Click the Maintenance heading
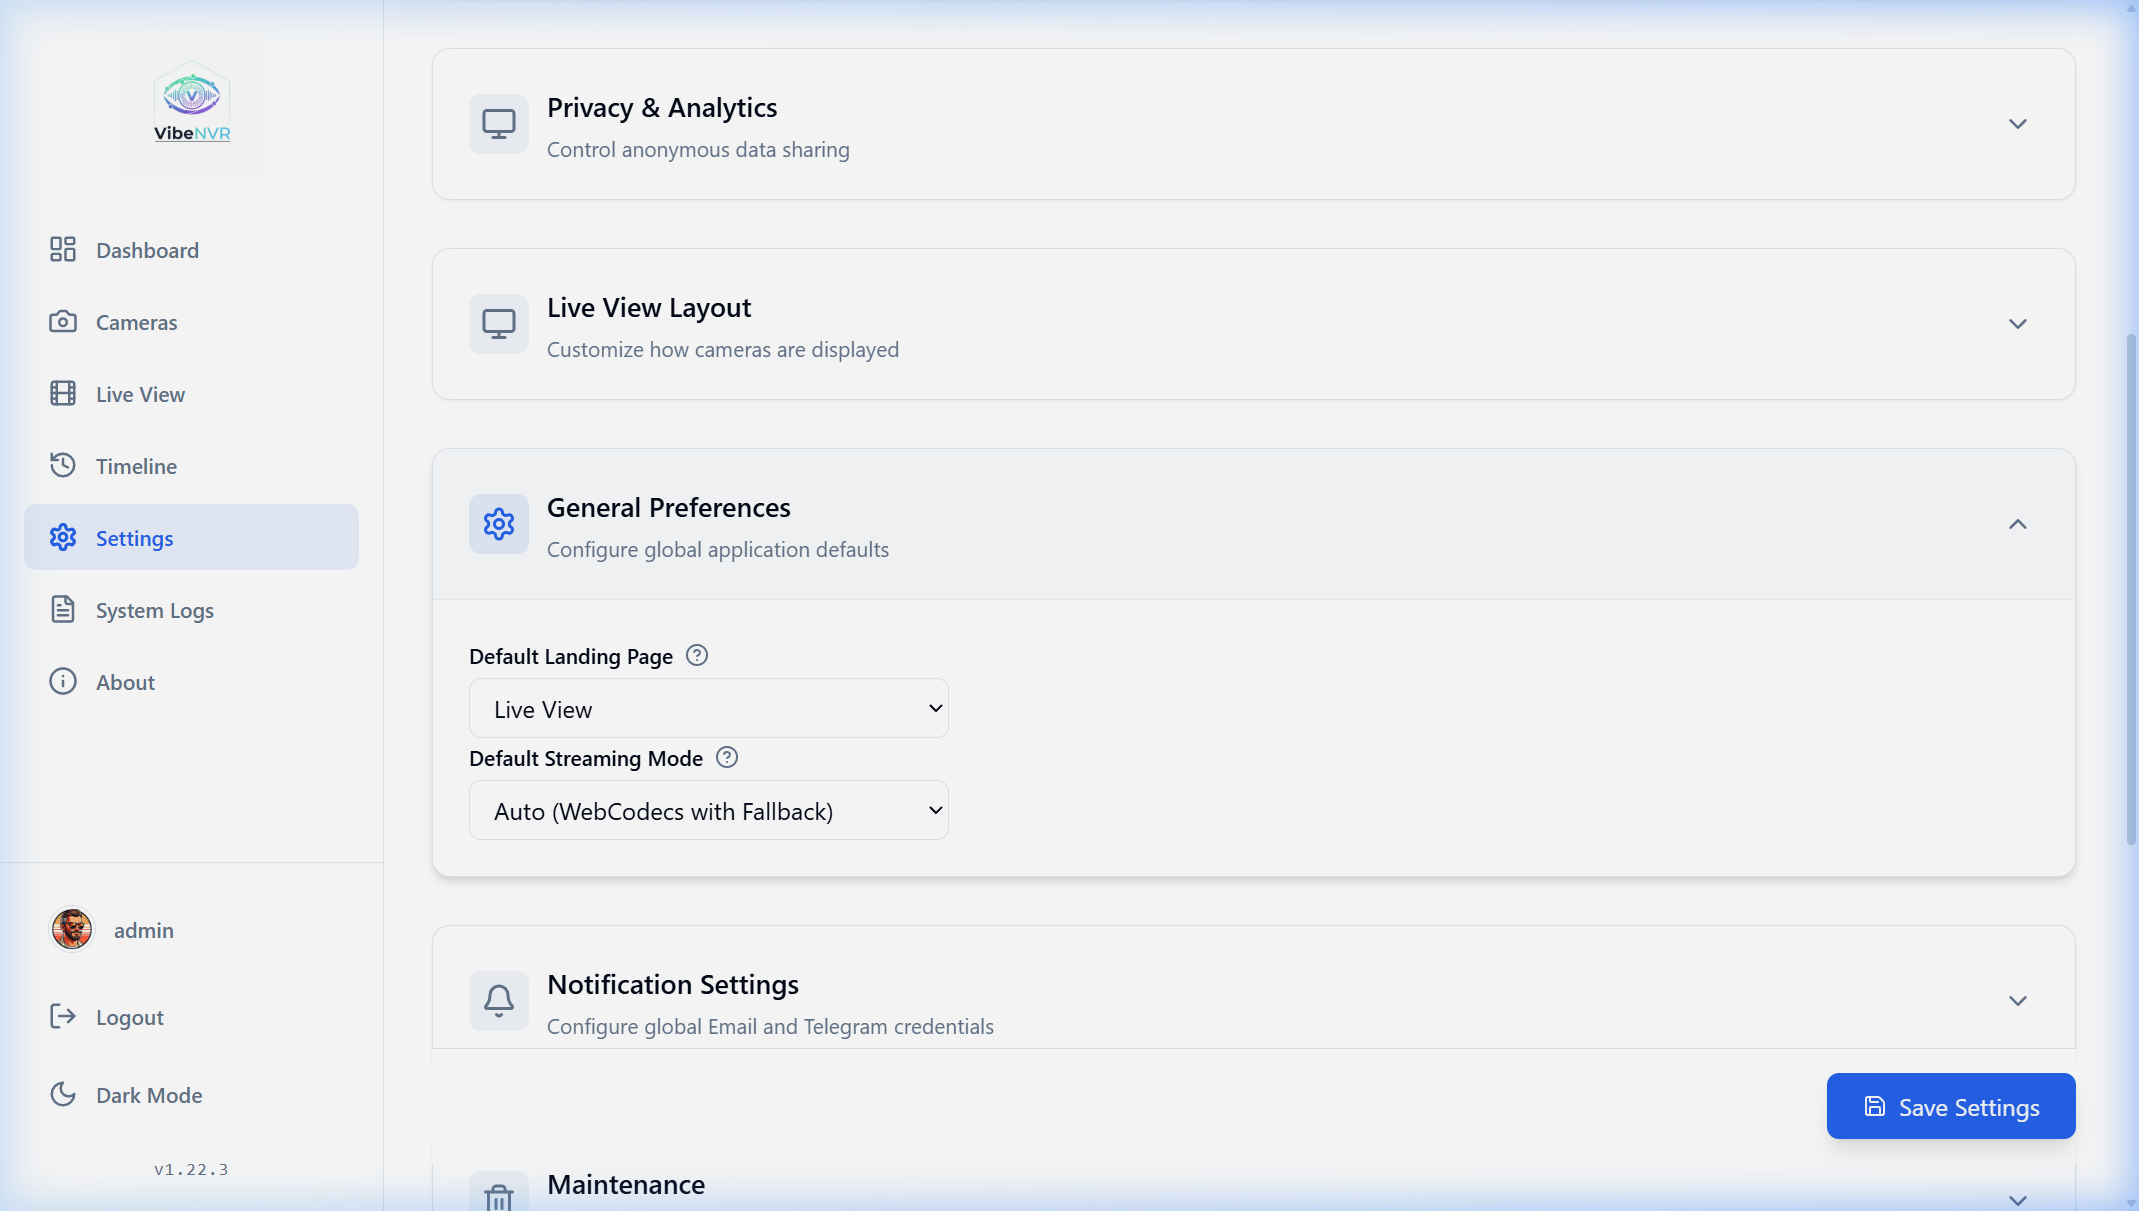 626,1184
